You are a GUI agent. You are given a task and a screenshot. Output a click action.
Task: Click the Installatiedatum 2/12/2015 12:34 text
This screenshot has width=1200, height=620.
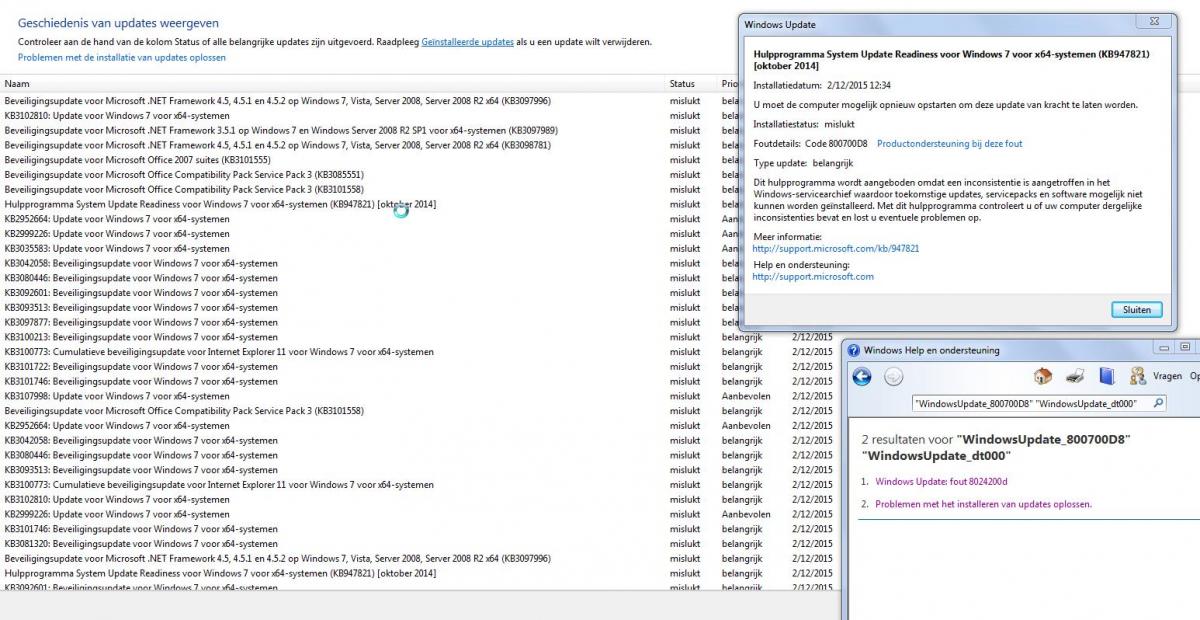coord(821,85)
